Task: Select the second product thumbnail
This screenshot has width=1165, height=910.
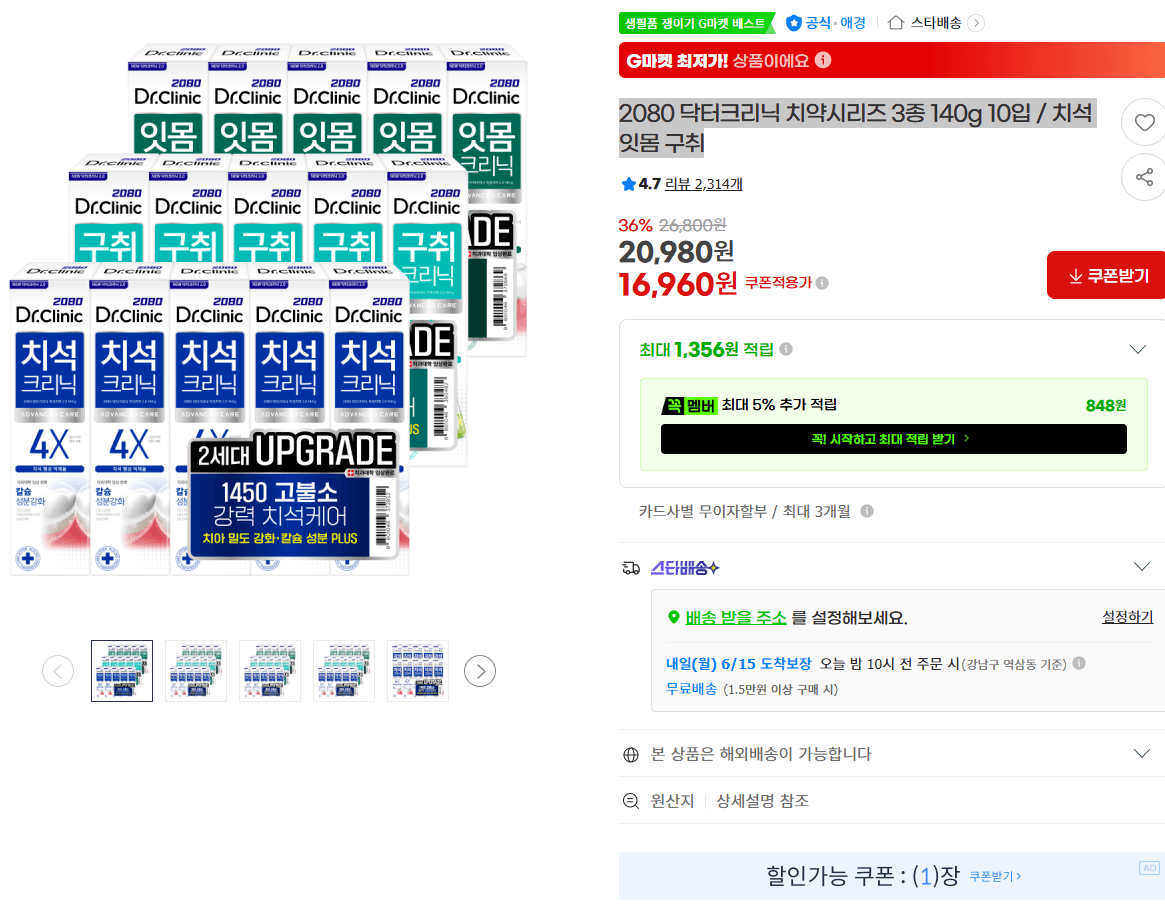Action: [195, 671]
